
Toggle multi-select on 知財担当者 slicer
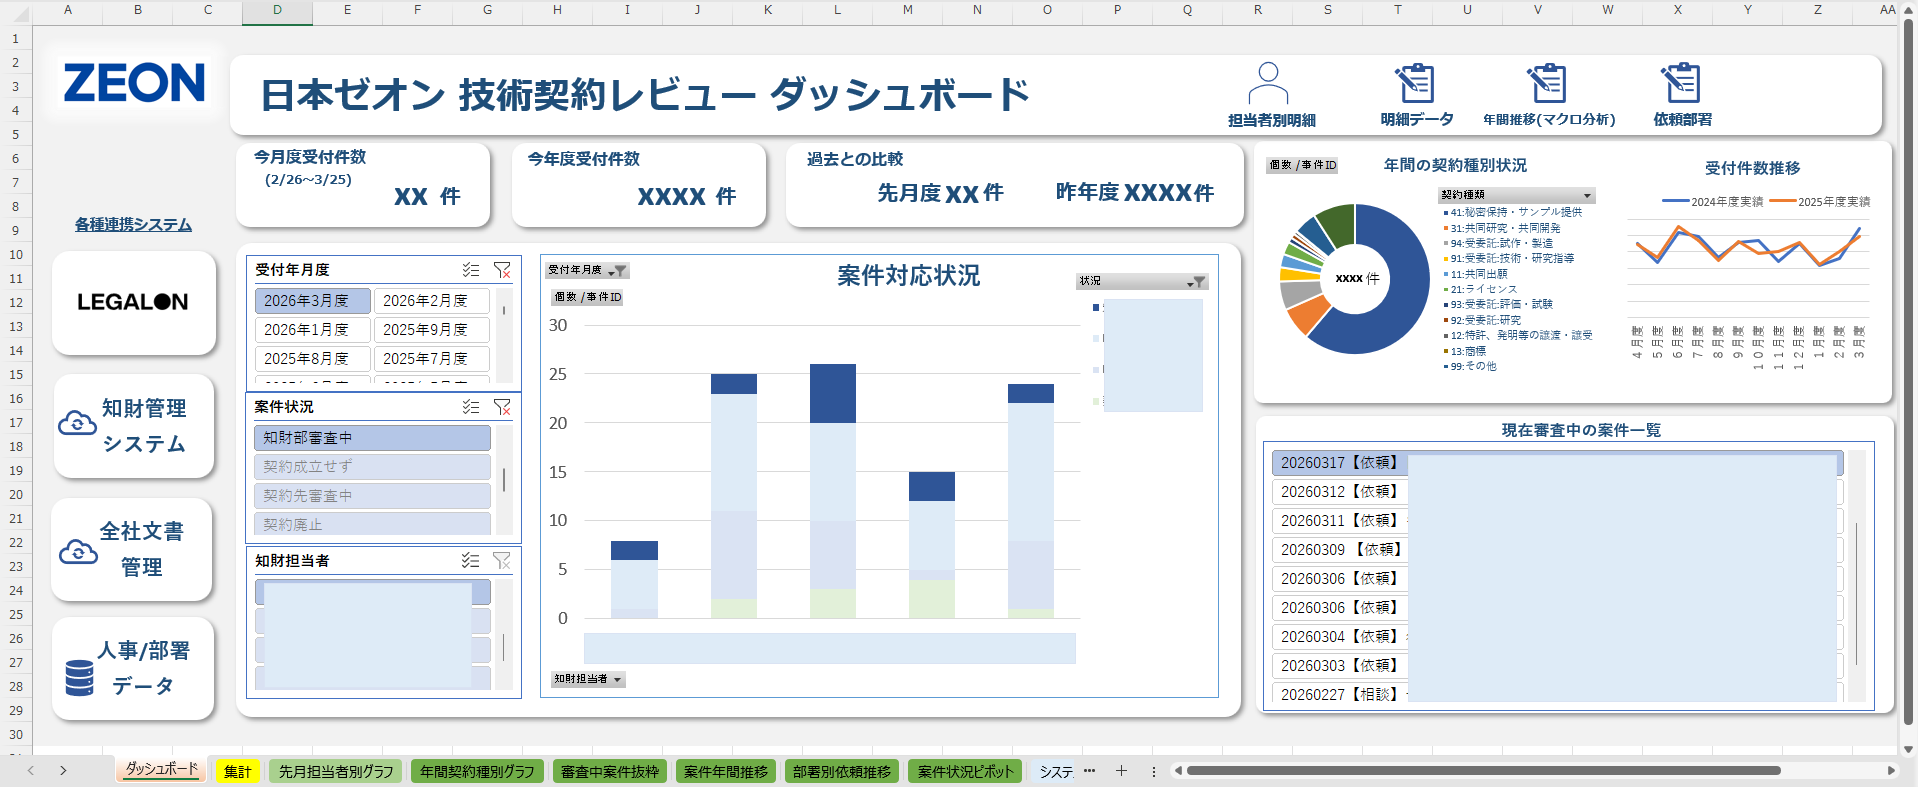(x=471, y=561)
